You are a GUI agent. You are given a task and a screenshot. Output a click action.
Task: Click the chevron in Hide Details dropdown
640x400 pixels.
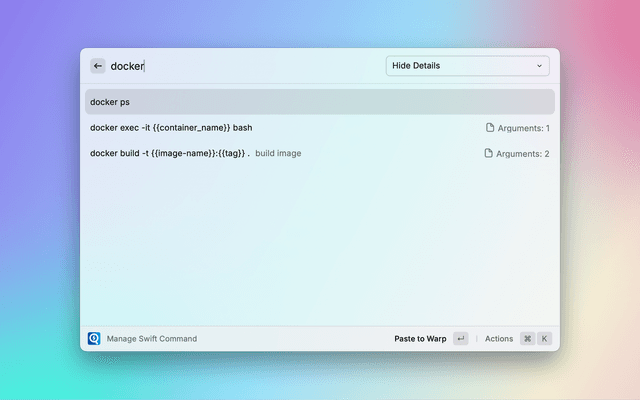(539, 66)
